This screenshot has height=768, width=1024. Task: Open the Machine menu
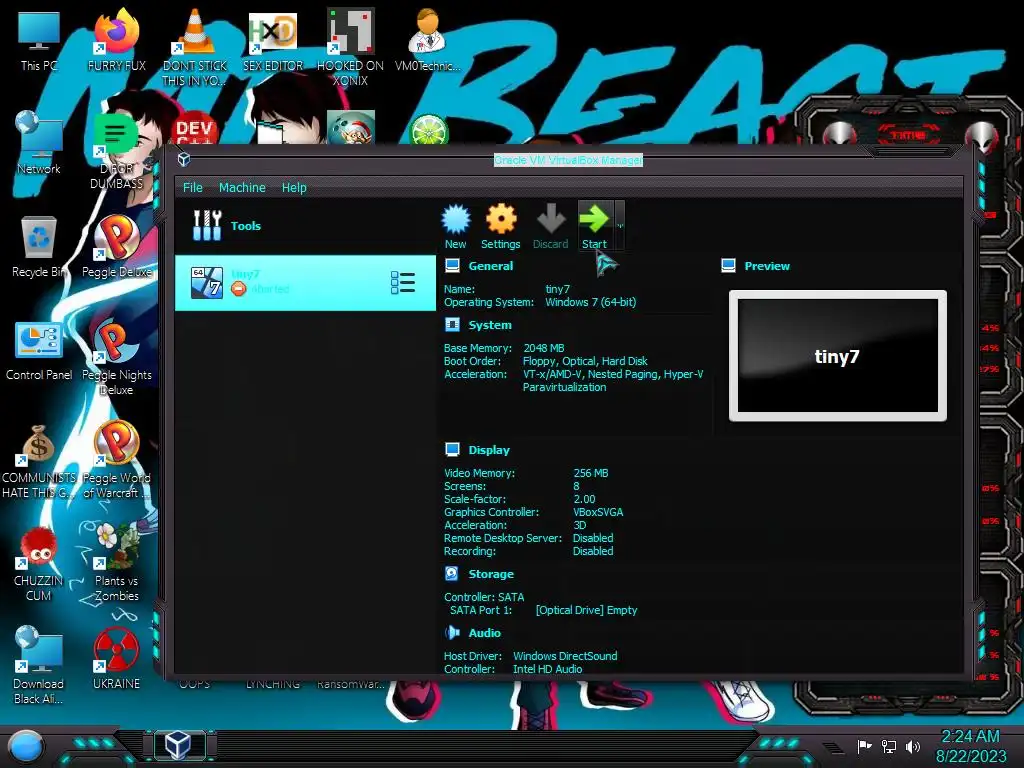(242, 187)
